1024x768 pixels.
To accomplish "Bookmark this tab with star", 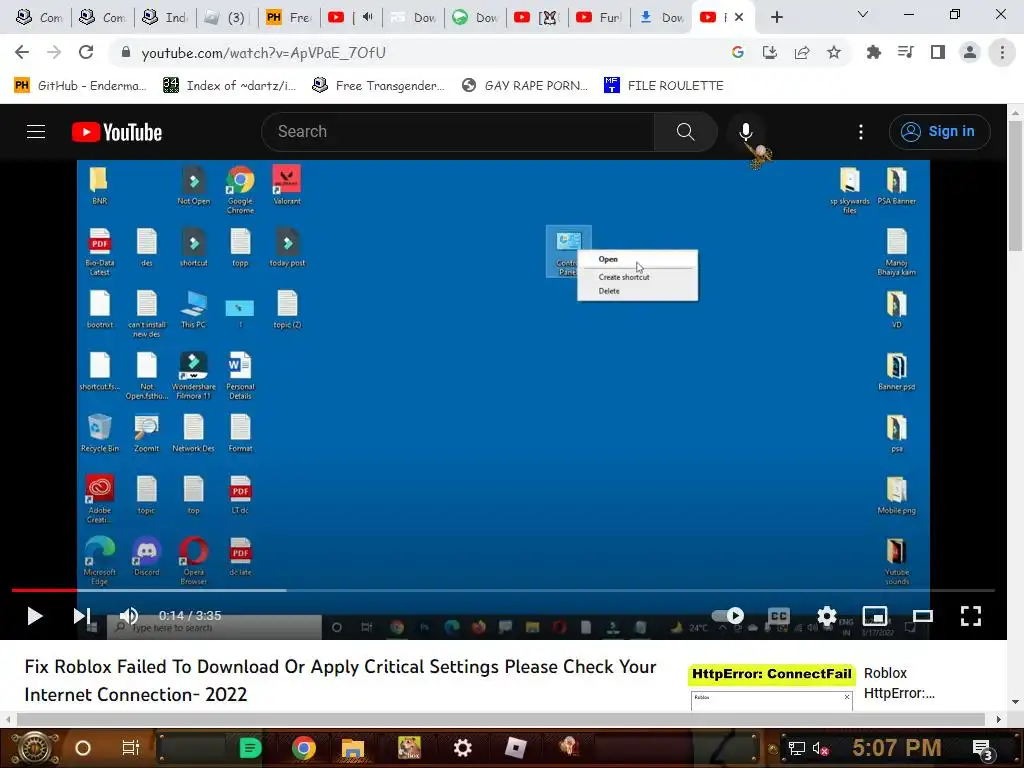I will coord(833,52).
